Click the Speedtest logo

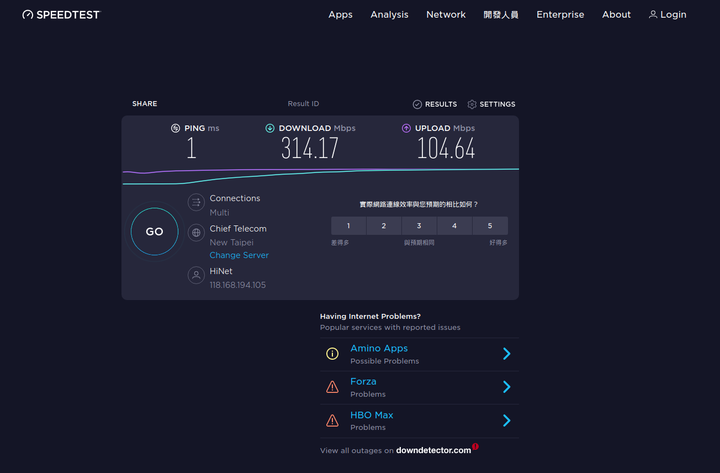click(x=61, y=15)
